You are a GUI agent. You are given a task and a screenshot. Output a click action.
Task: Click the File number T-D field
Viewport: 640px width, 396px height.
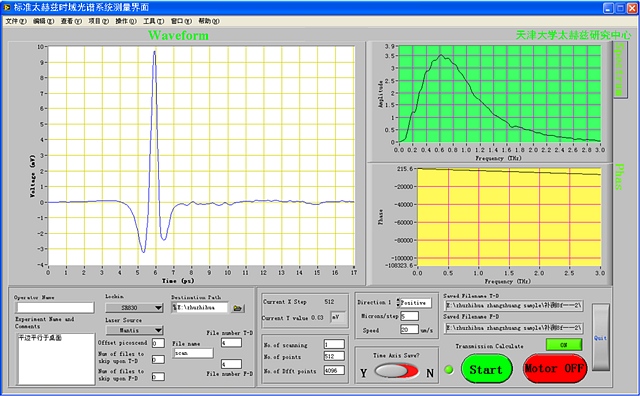pos(231,343)
